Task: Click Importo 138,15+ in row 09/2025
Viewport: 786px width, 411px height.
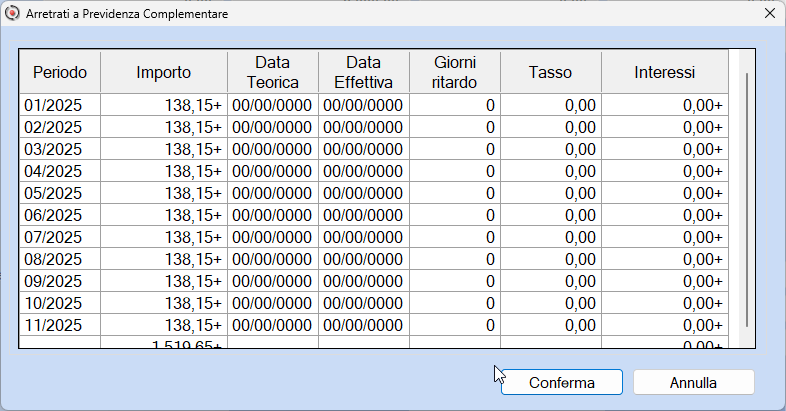Action: [164, 282]
